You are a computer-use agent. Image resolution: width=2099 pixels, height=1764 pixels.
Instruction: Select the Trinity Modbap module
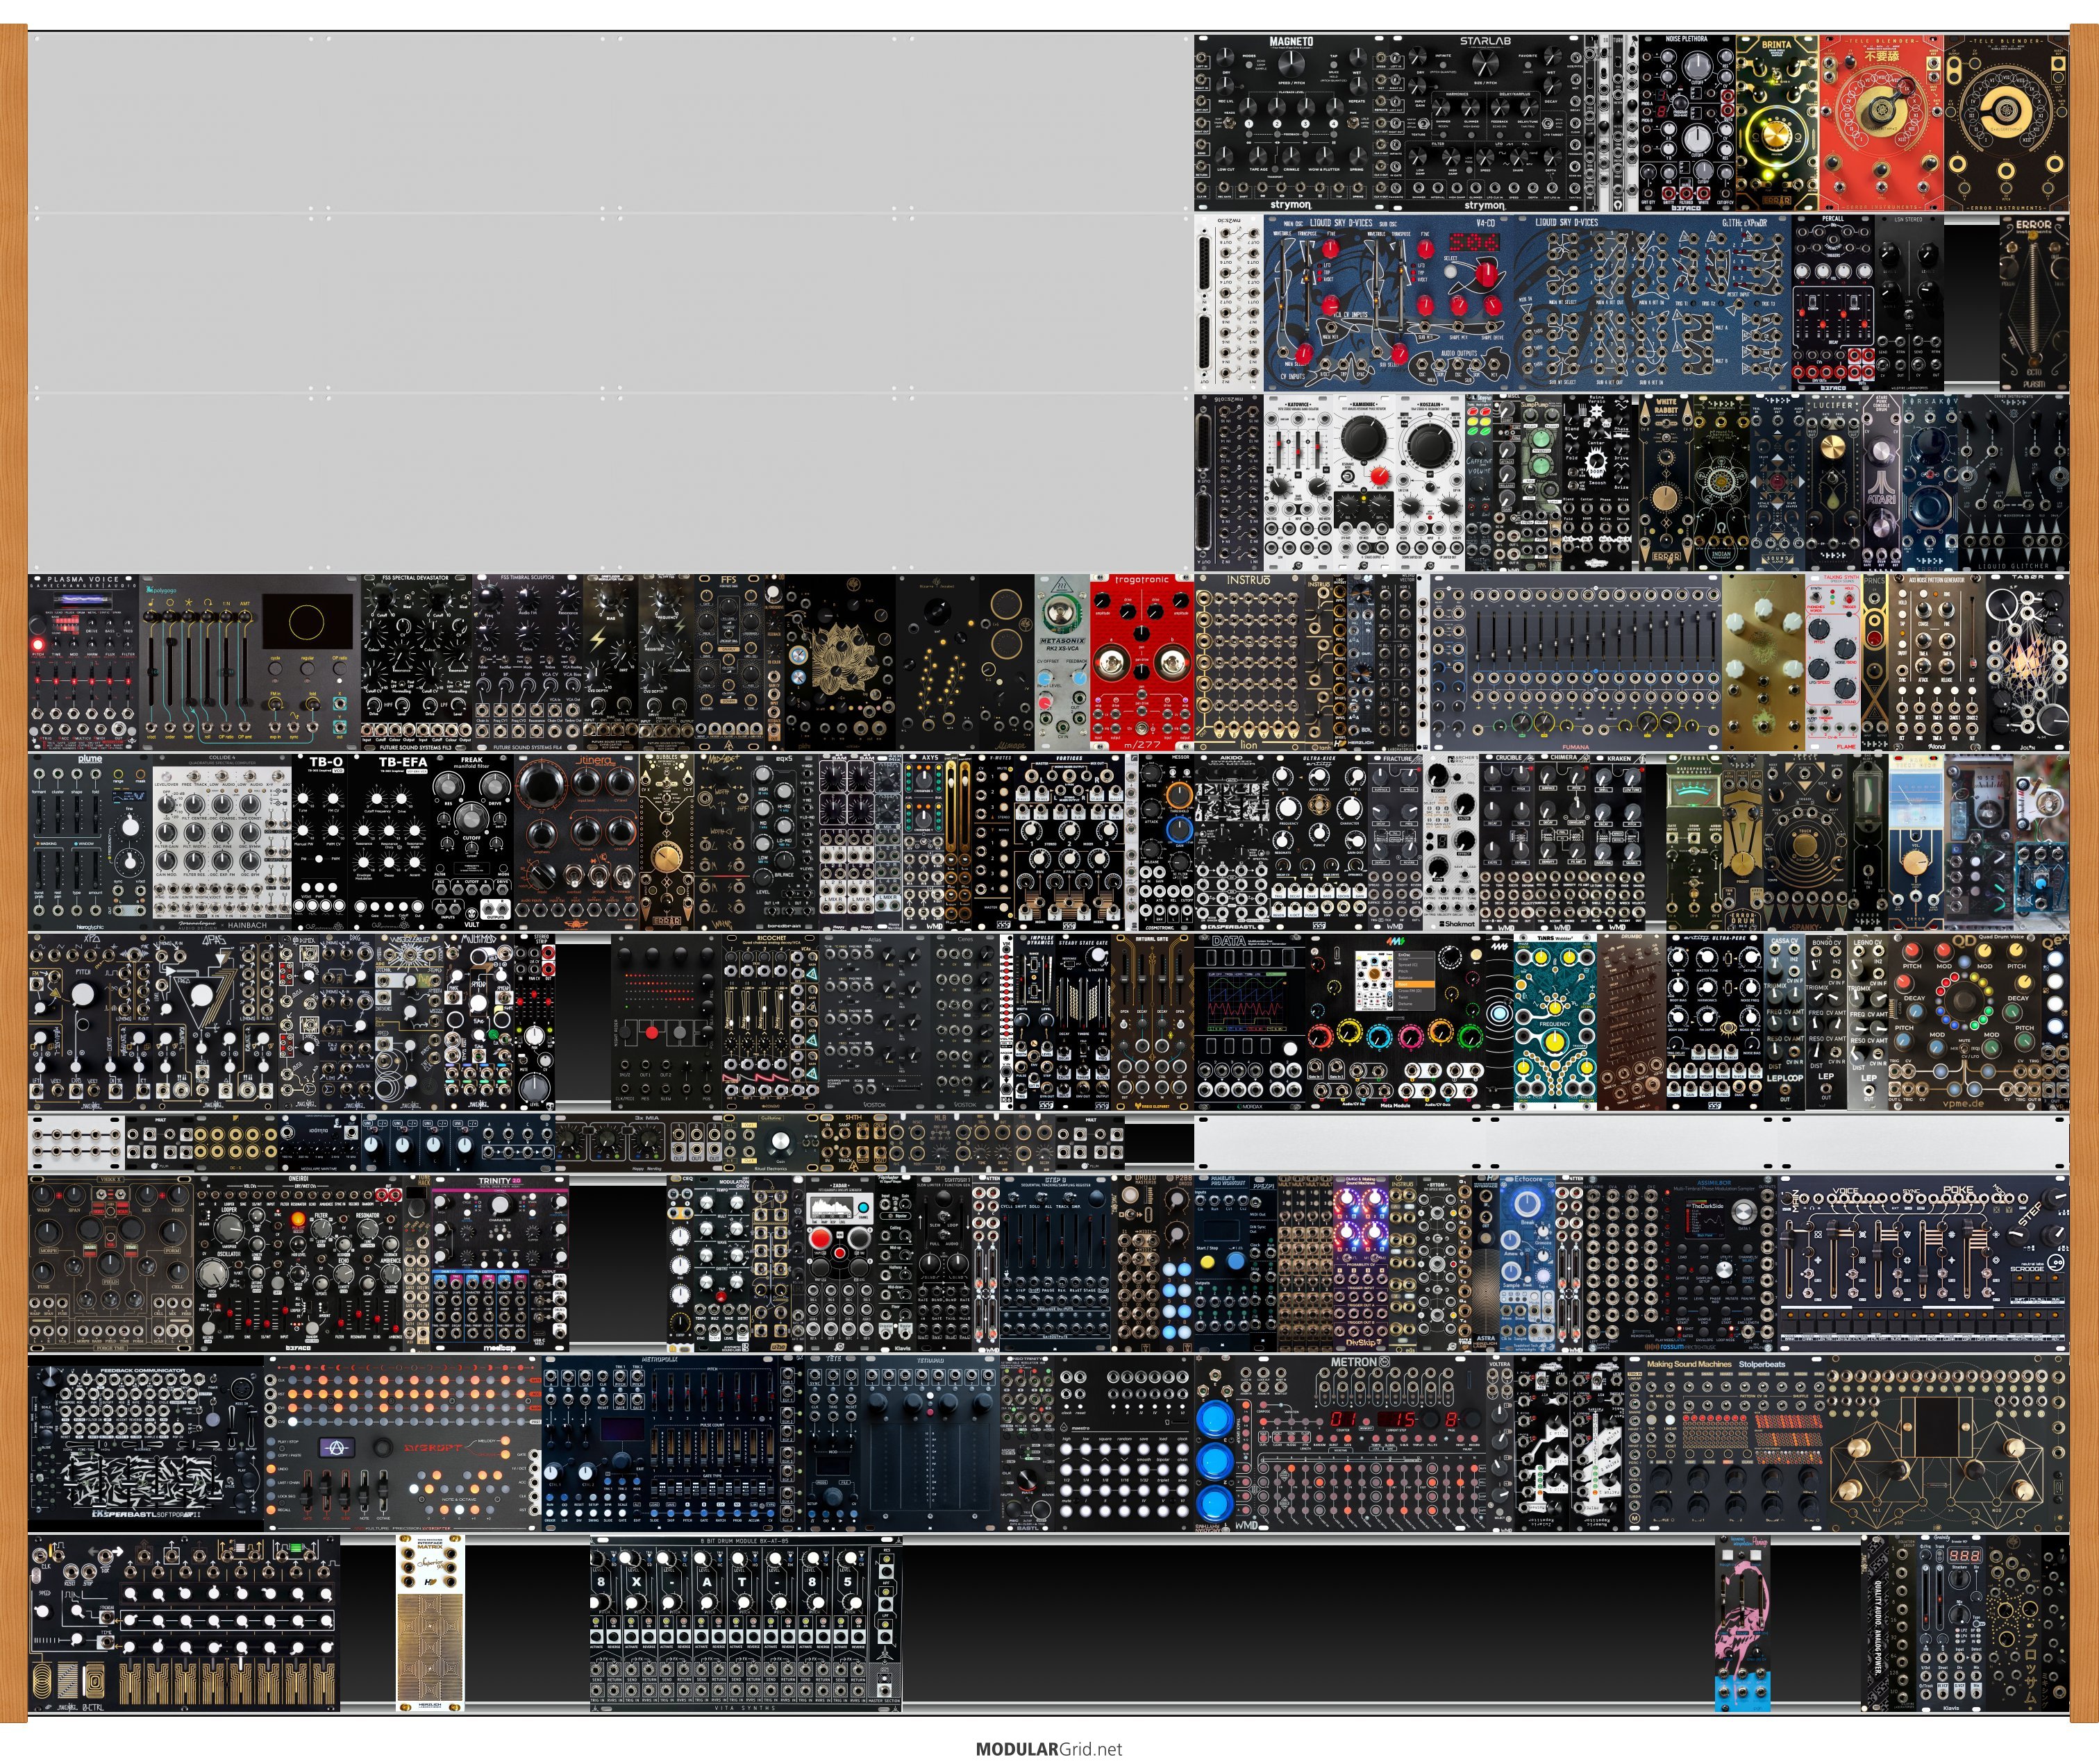click(x=500, y=1264)
